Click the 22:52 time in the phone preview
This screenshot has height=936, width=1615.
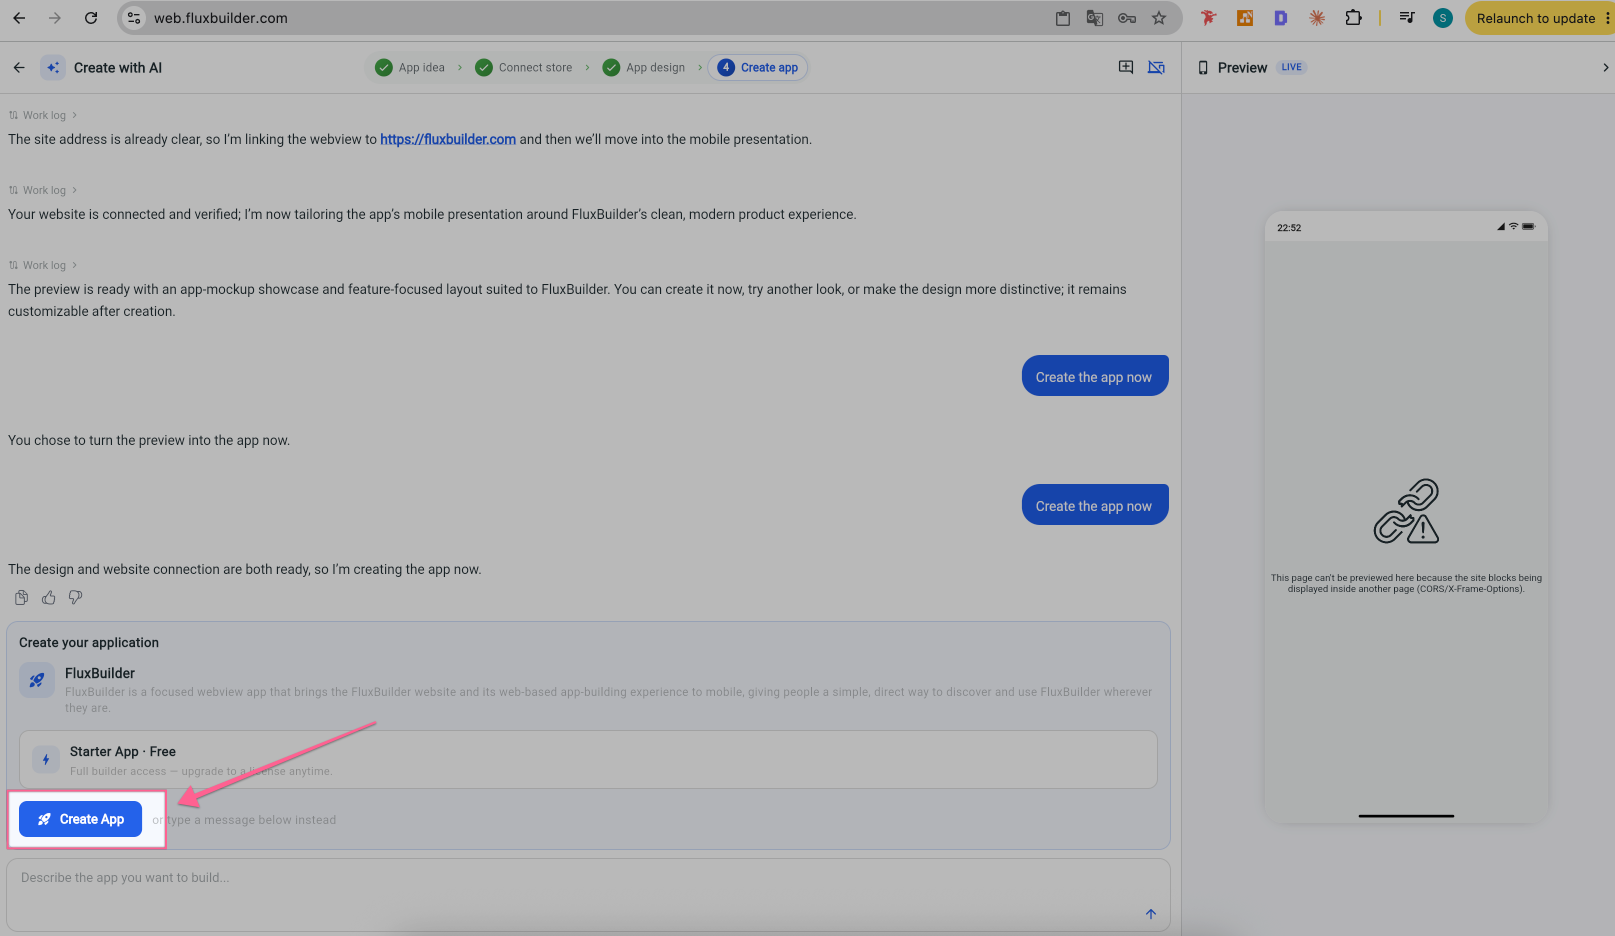click(x=1289, y=228)
